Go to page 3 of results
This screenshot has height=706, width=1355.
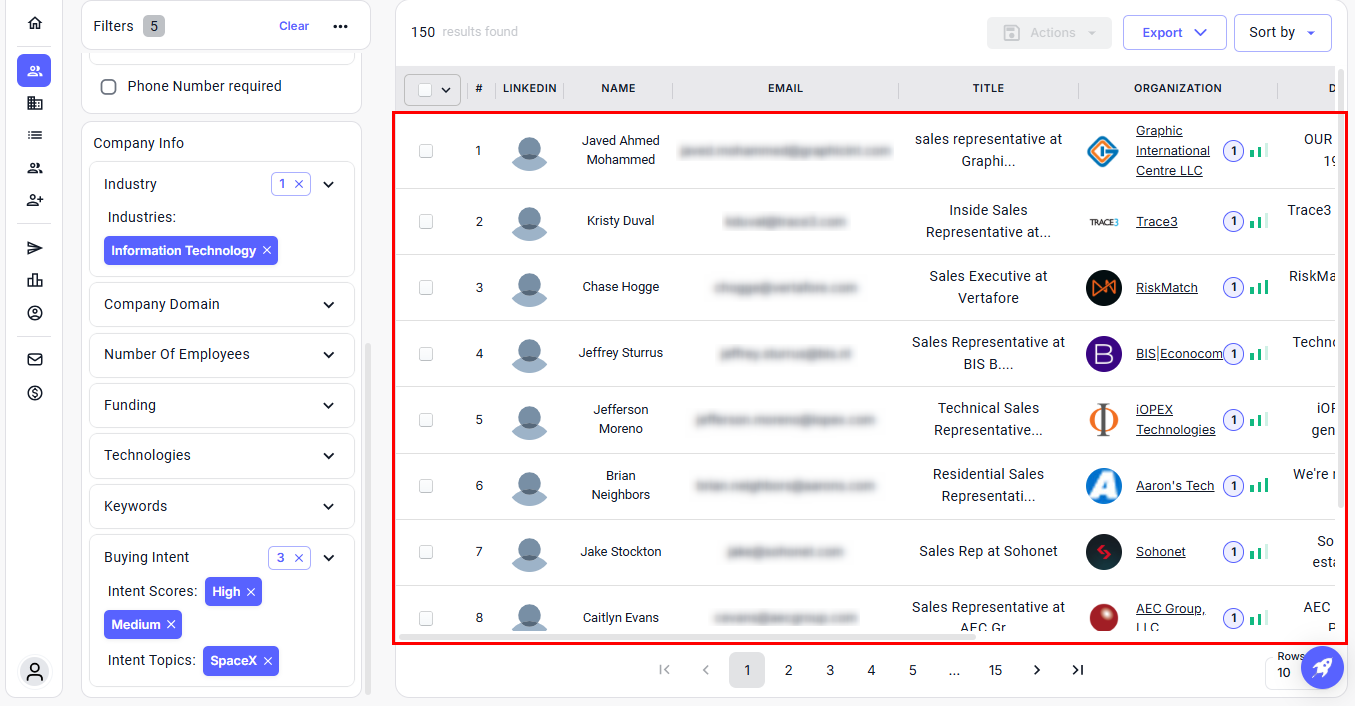[x=830, y=670]
